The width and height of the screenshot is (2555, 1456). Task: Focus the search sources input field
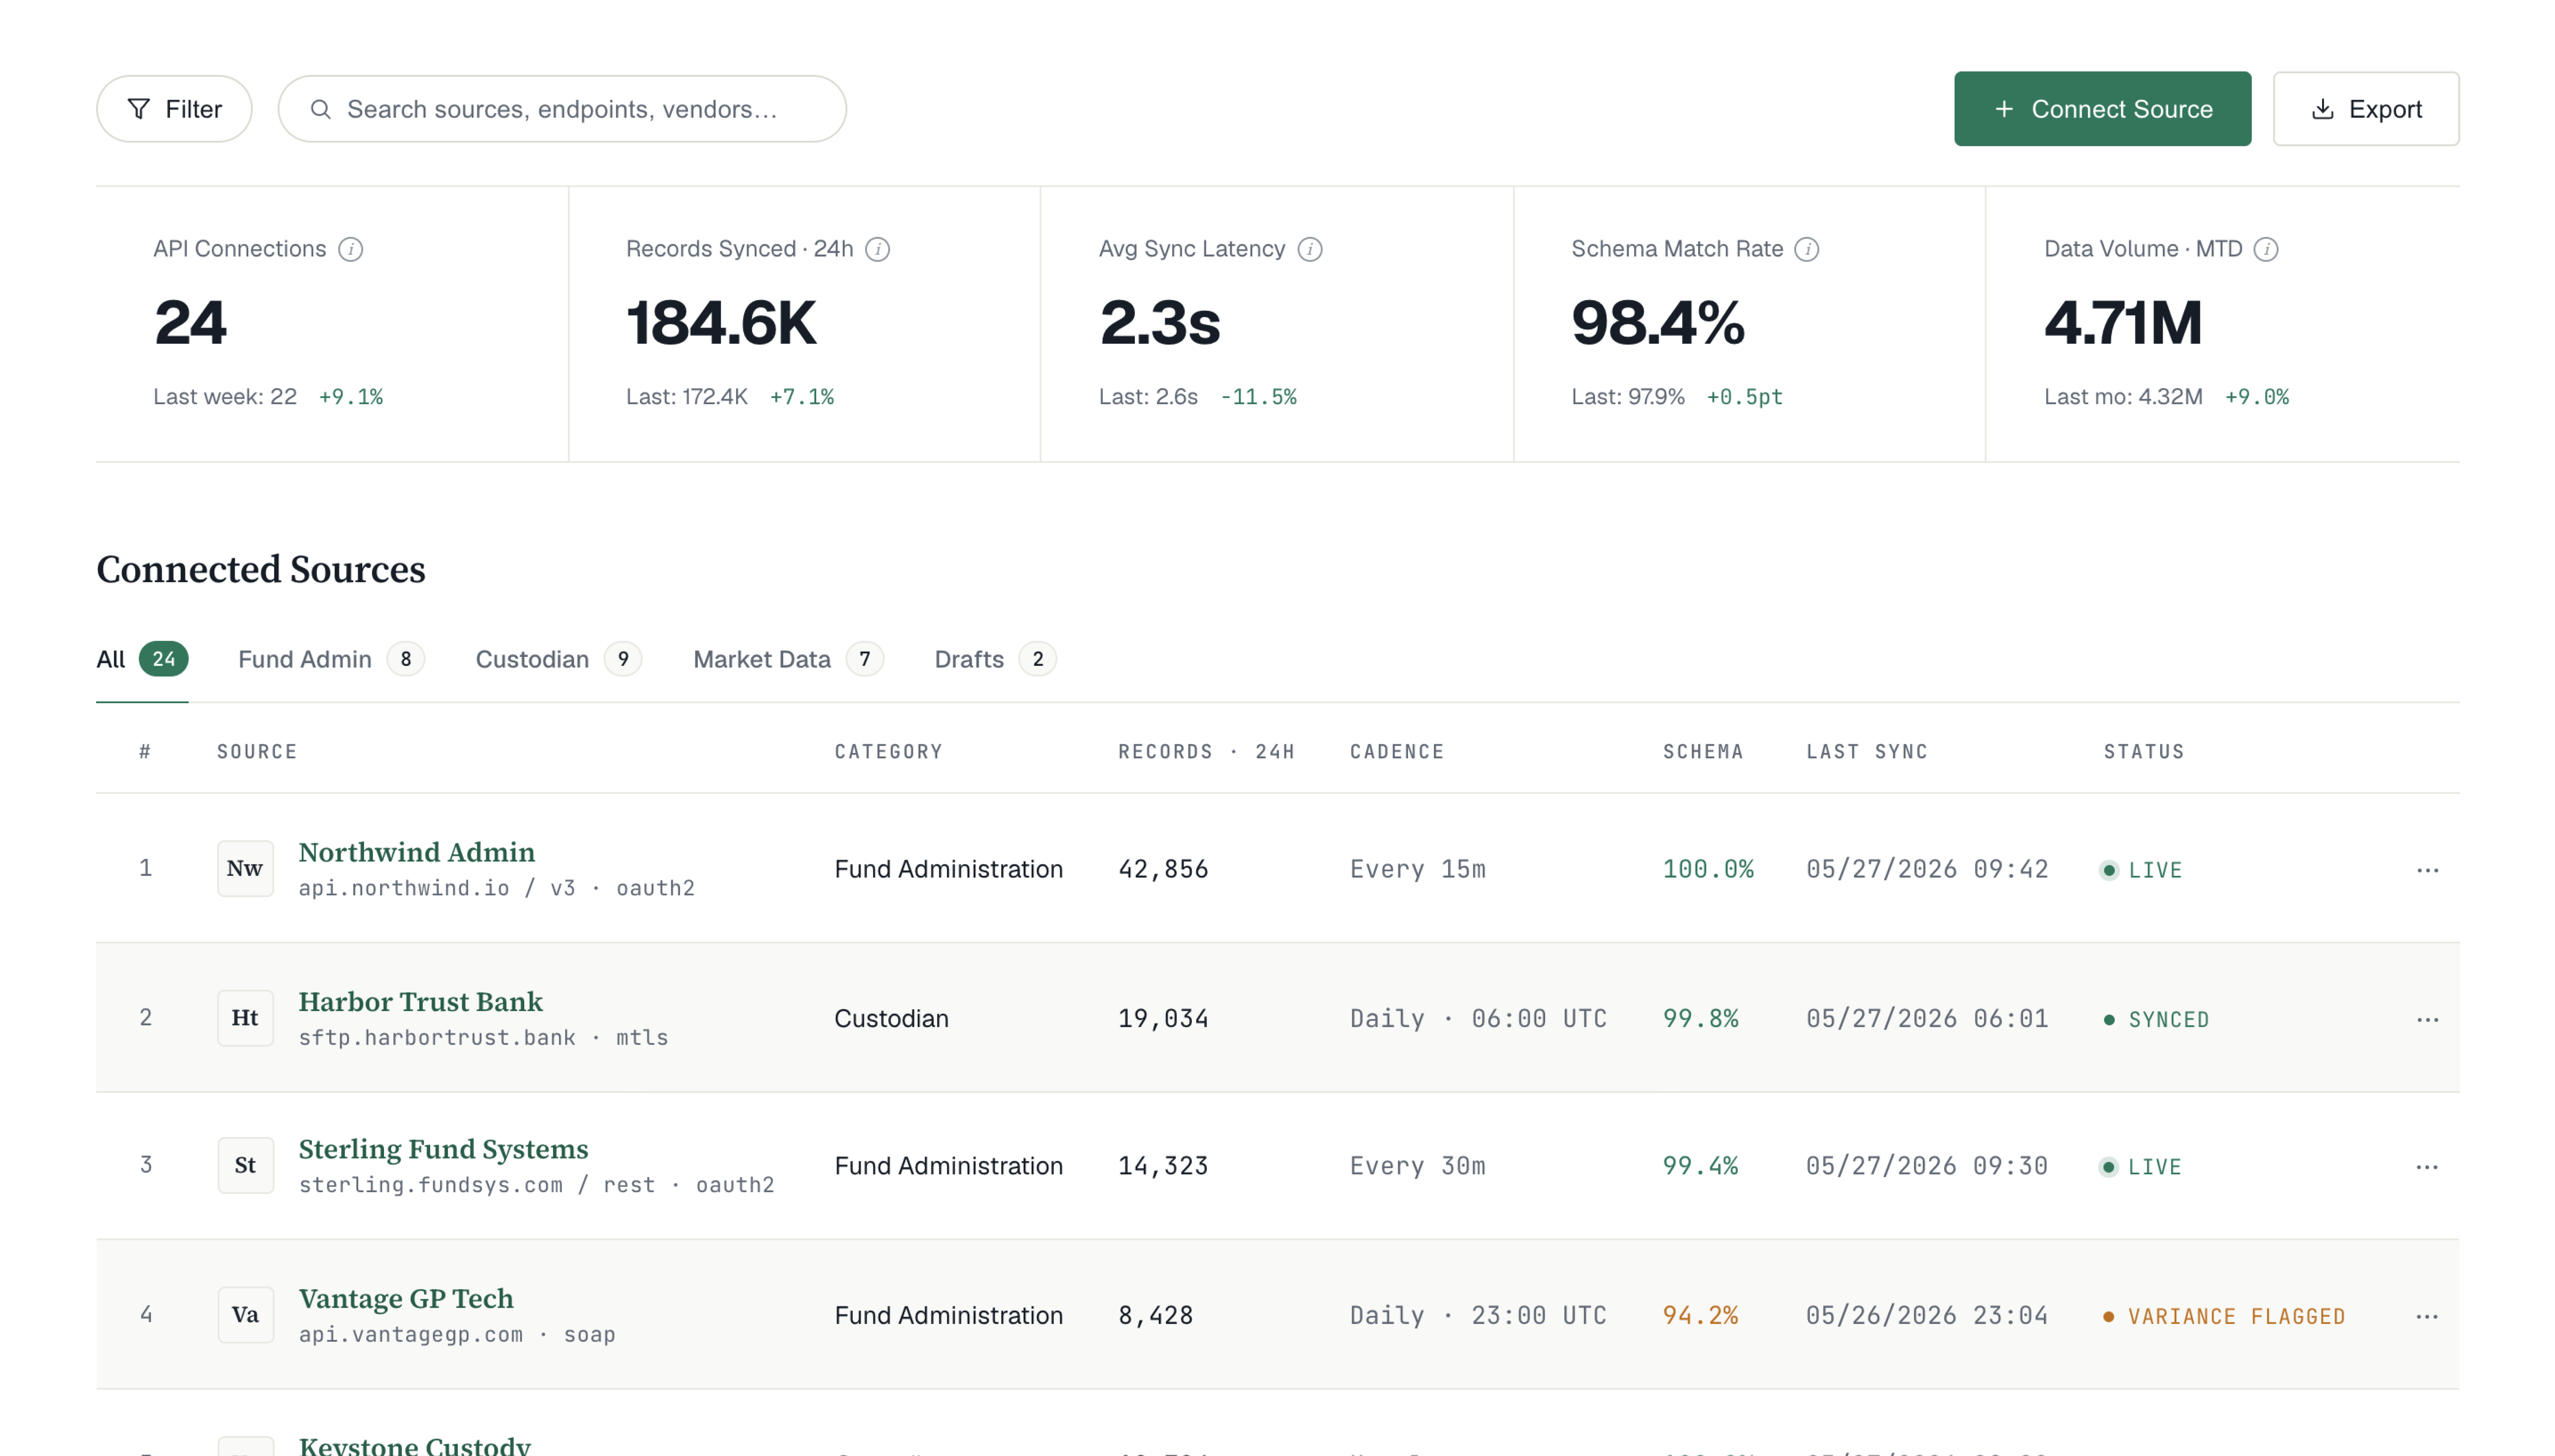(562, 109)
